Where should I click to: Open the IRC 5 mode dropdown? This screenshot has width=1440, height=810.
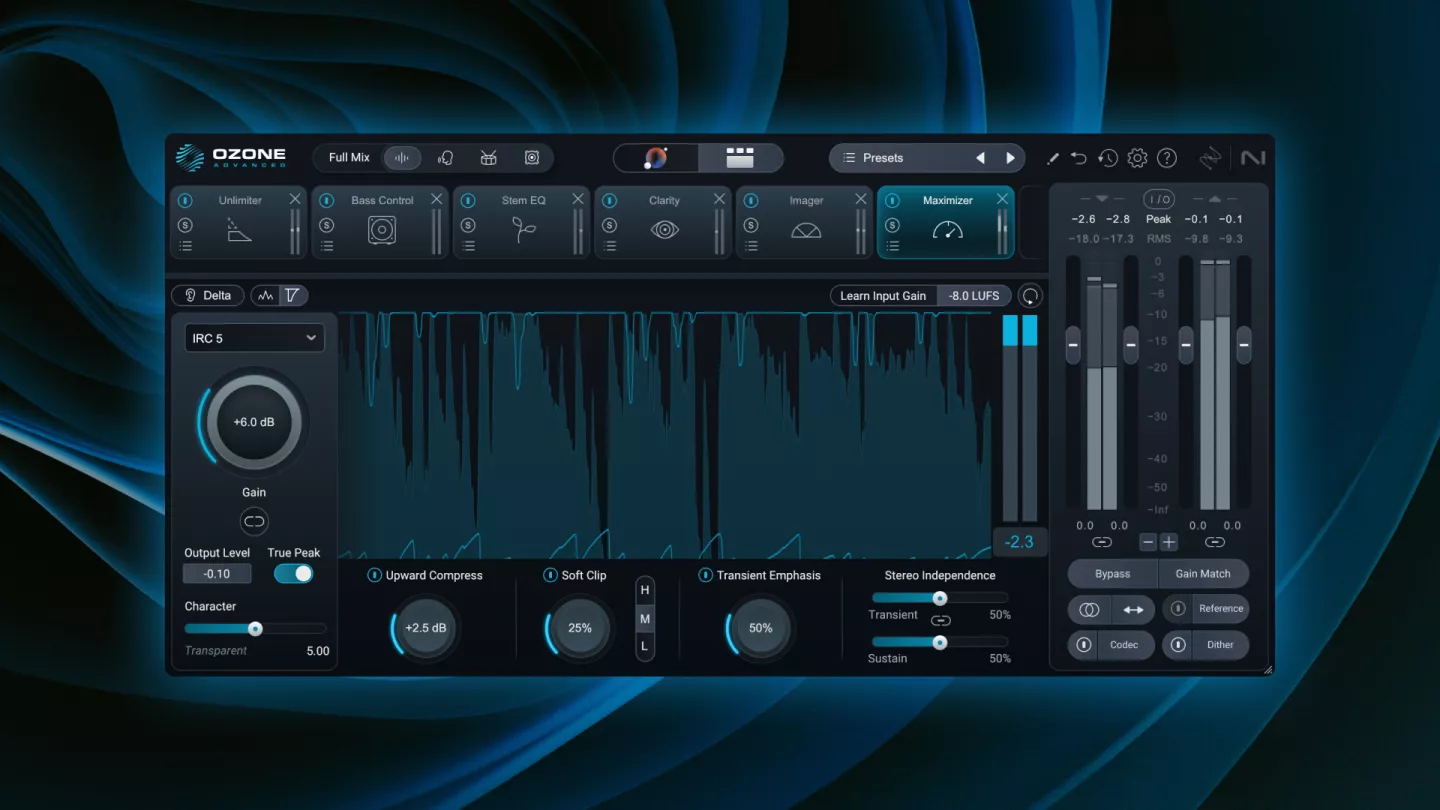coord(254,338)
